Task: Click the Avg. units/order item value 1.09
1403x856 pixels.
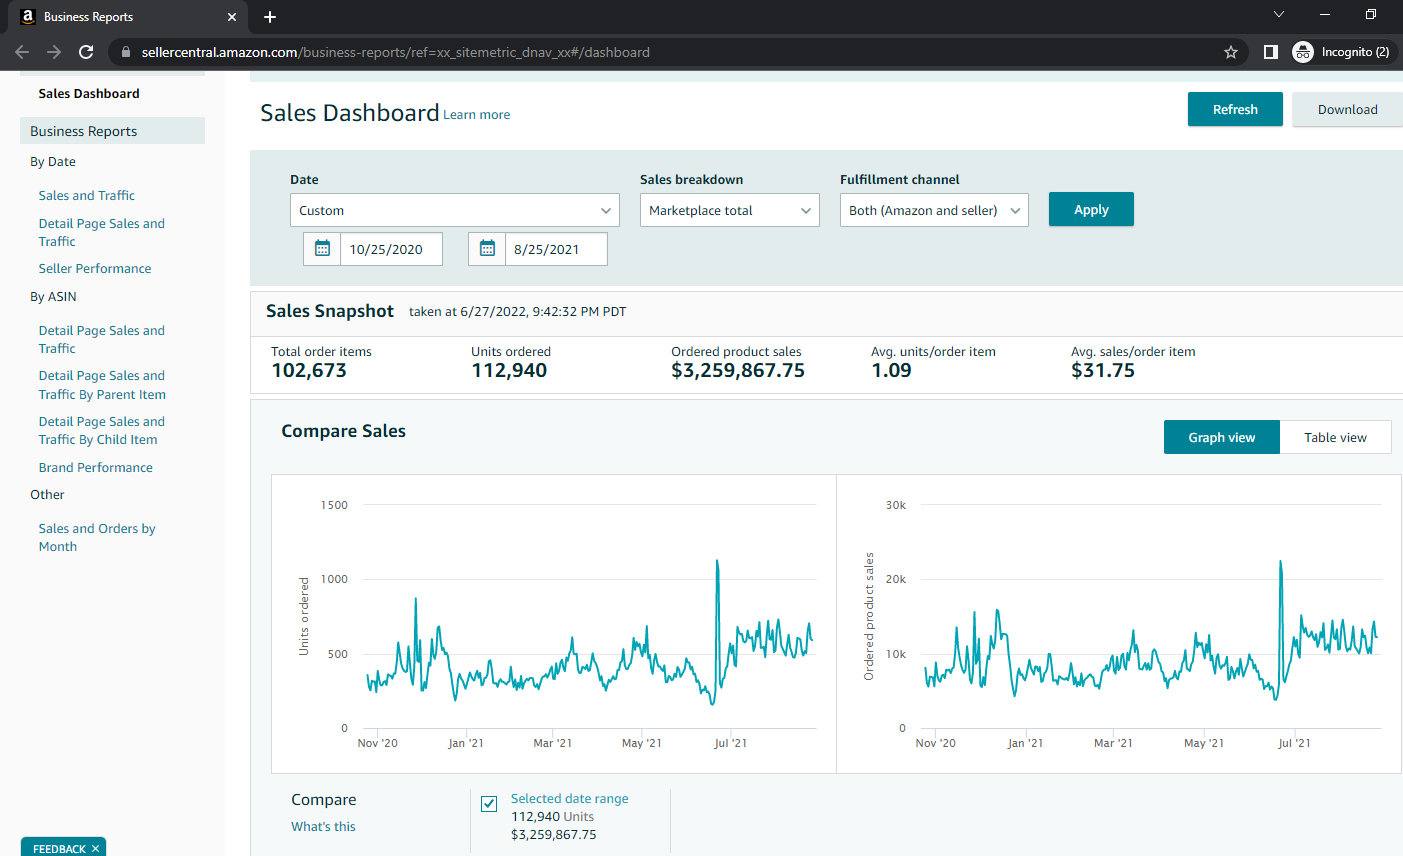Action: tap(891, 371)
